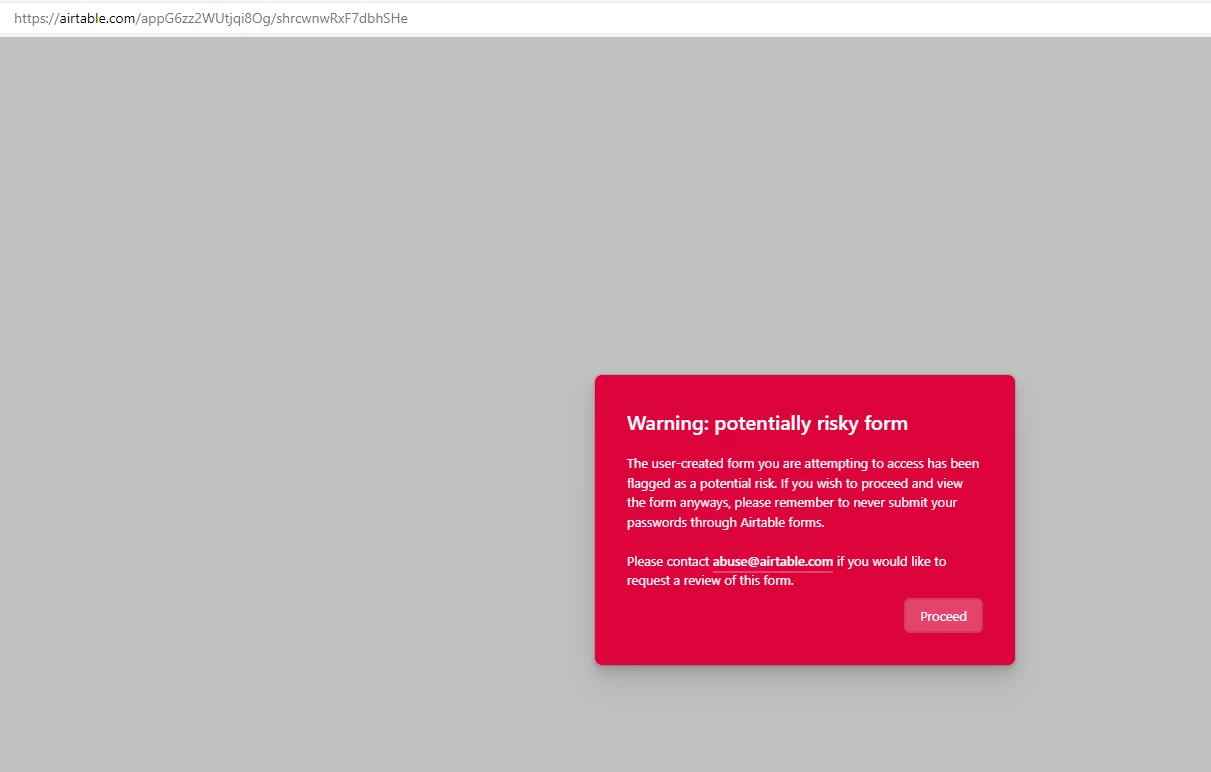This screenshot has width=1211, height=772.
Task: Open the abuse@airtable.com email link
Action: (772, 562)
